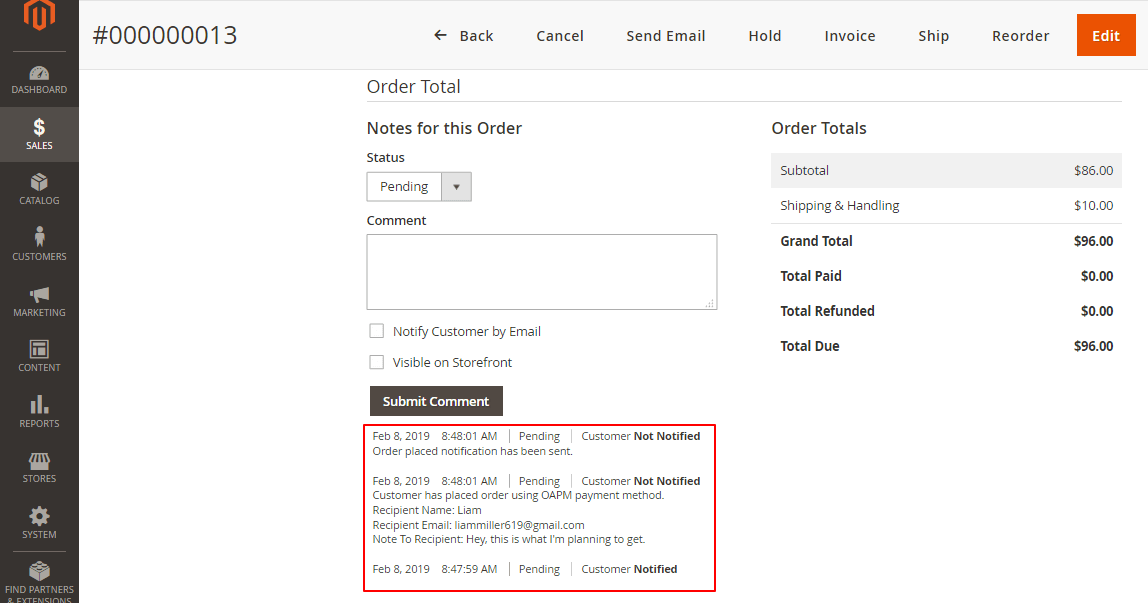
Task: Click Hold in the order toolbar
Action: click(x=764, y=35)
